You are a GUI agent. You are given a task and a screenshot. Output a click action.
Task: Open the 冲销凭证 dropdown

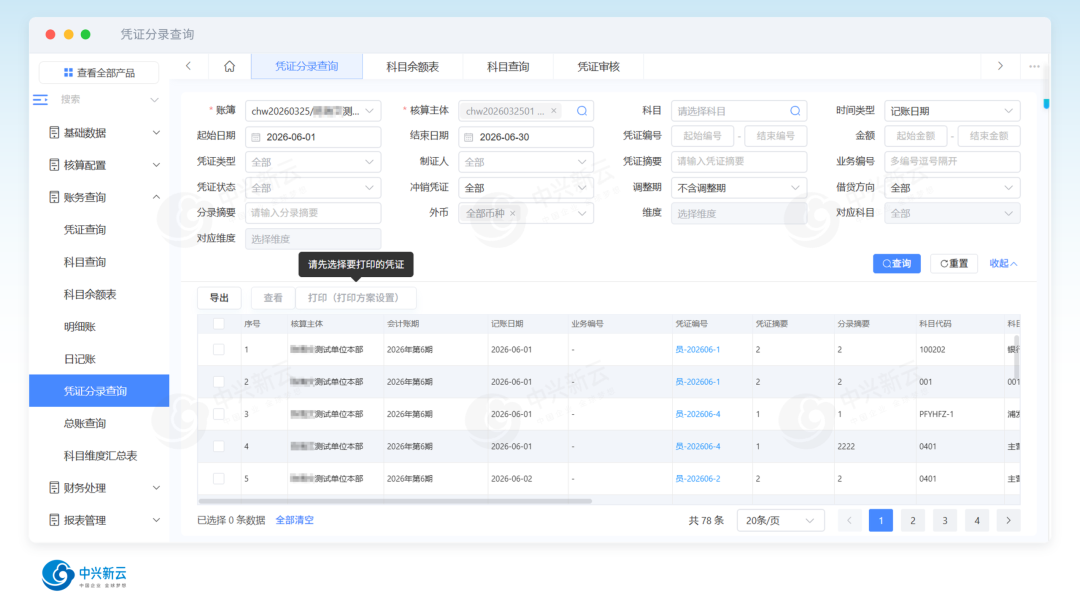pyautogui.click(x=526, y=187)
